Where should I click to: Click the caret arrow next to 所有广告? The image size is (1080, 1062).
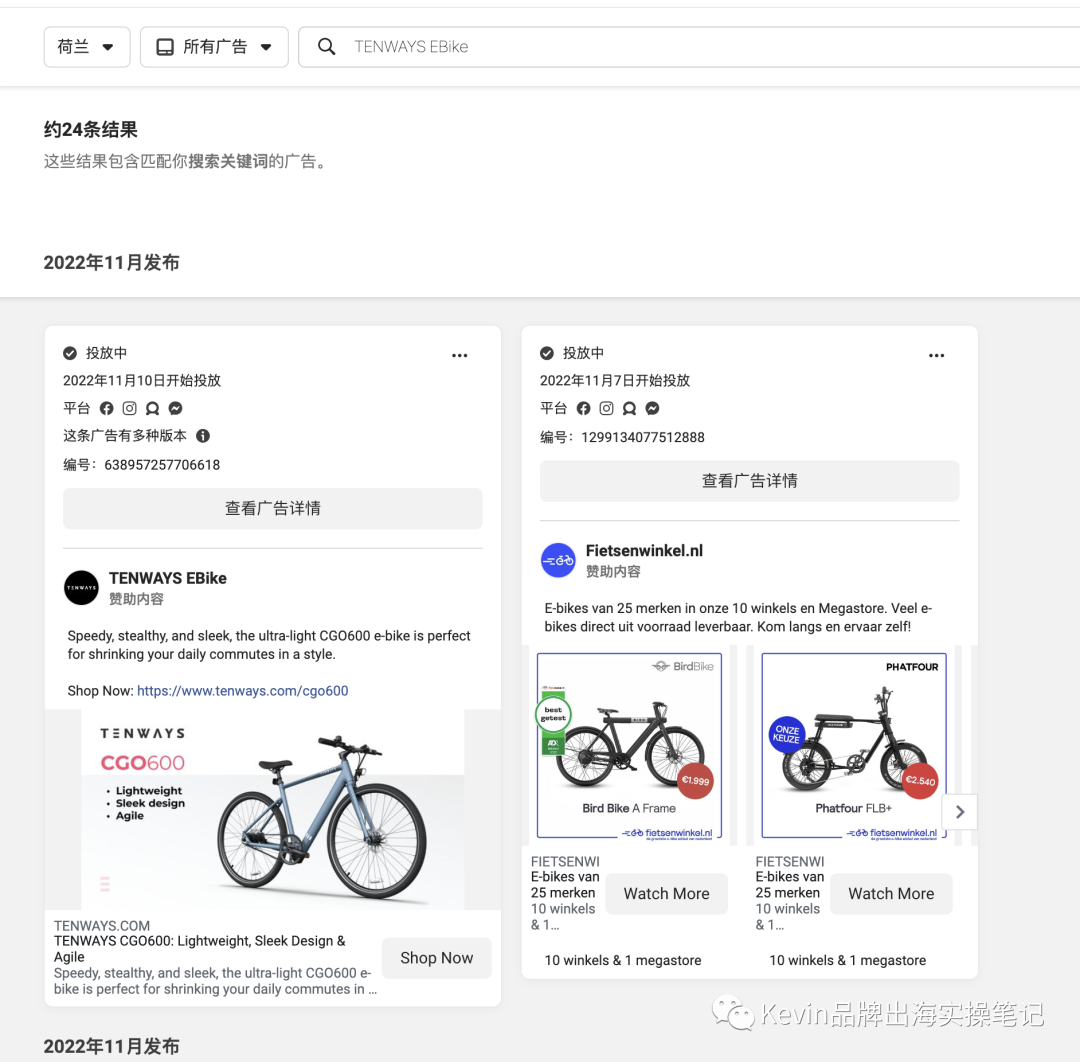coord(266,48)
